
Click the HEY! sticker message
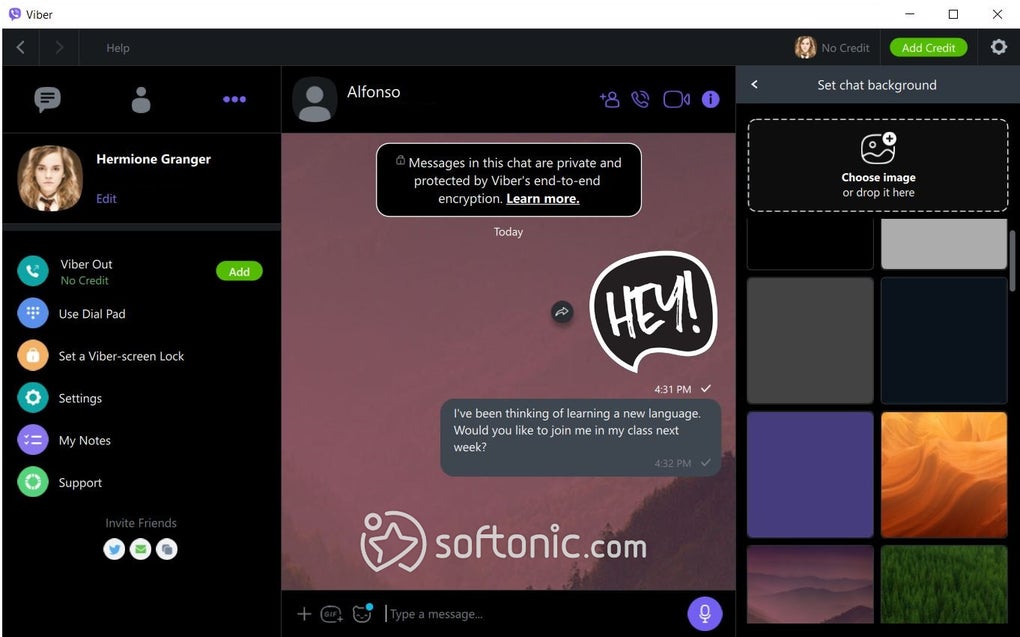(x=653, y=312)
